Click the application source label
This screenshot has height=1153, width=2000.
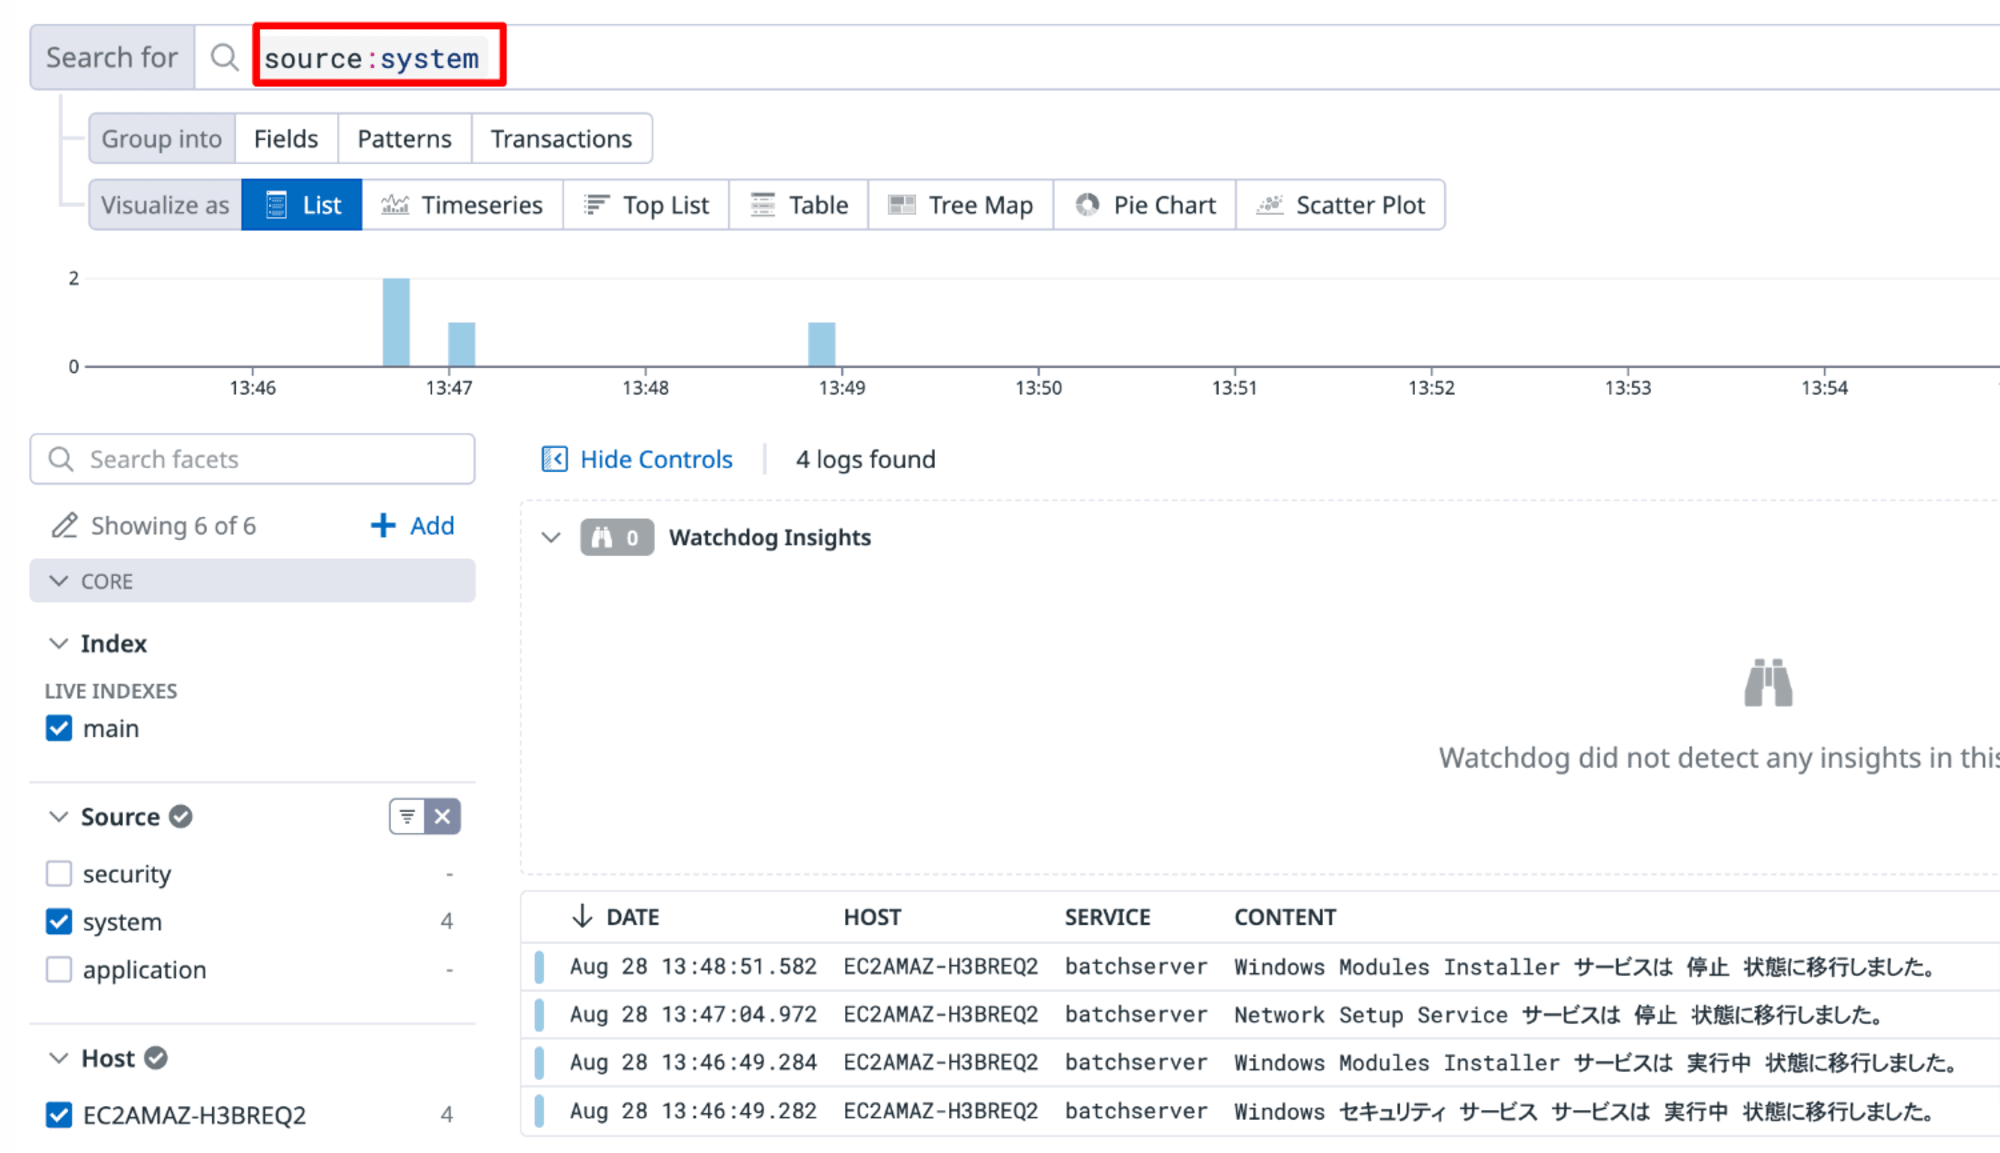144,969
